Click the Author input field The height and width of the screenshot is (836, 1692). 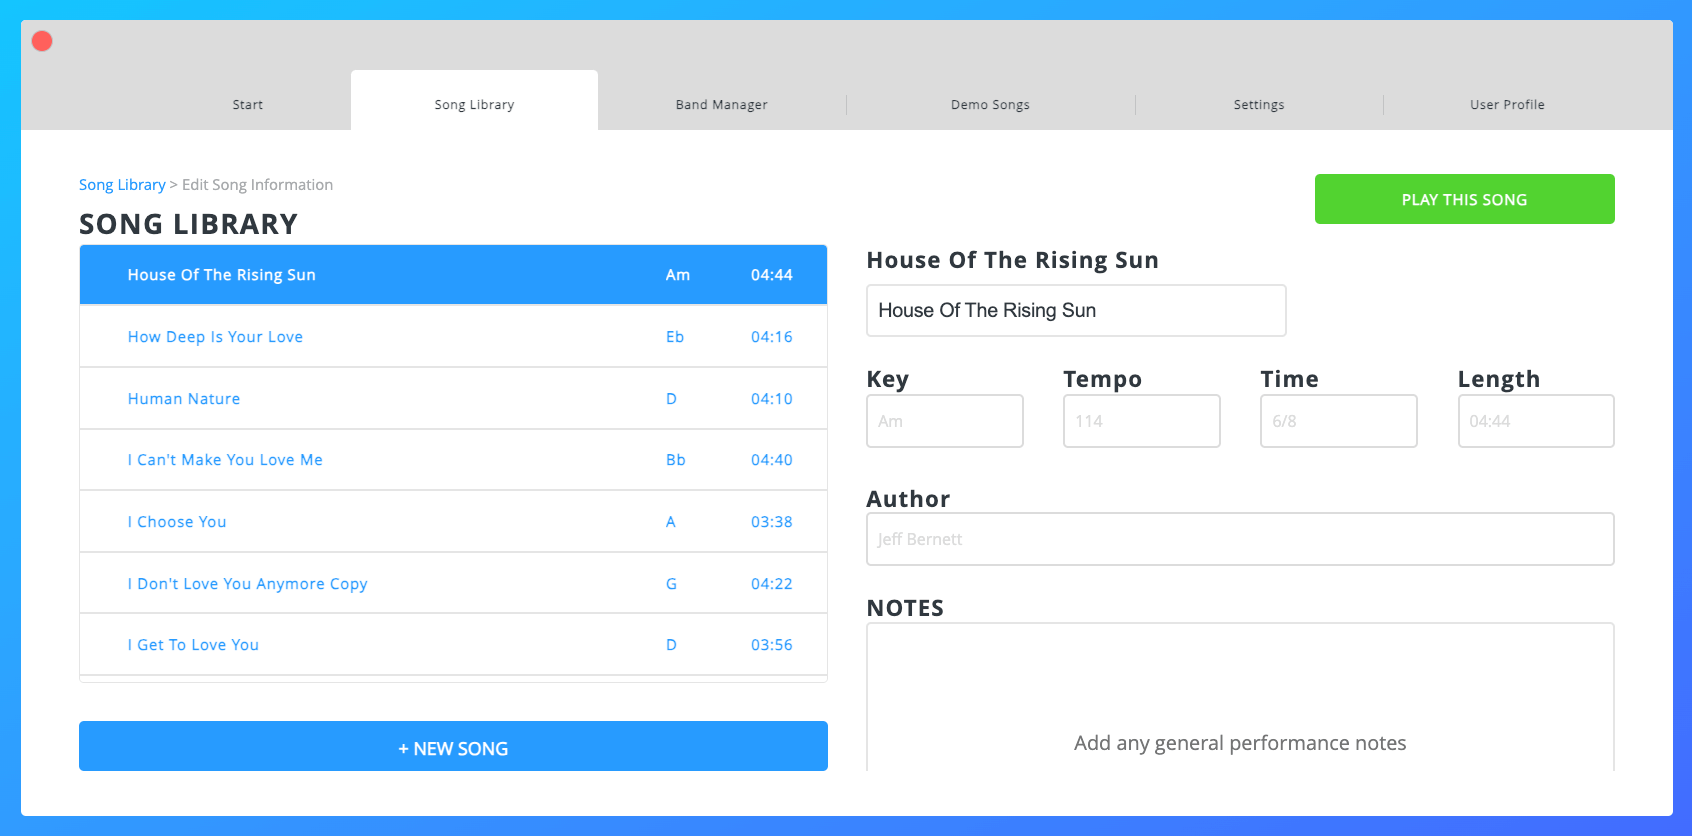tap(1239, 540)
